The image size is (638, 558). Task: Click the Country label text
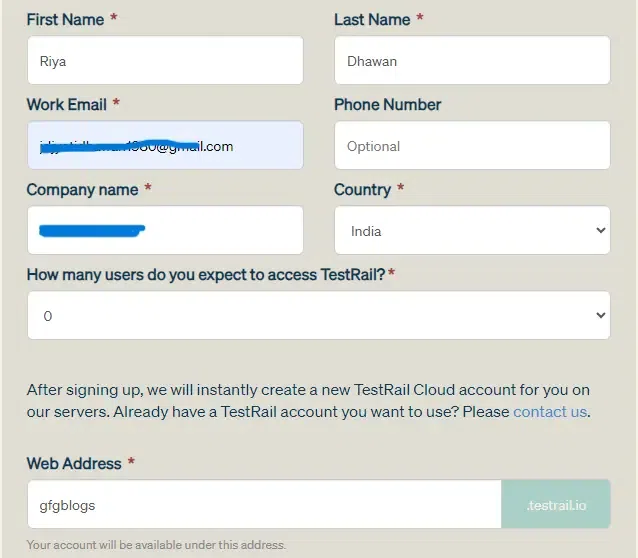(362, 190)
